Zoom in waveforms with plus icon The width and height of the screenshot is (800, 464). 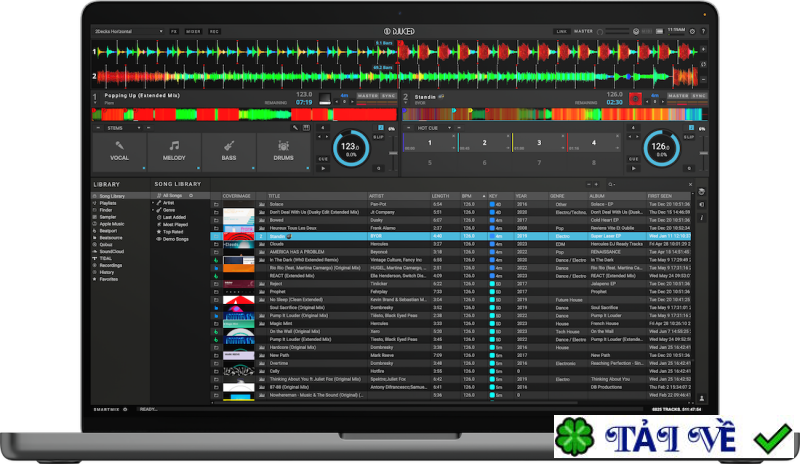point(703,49)
